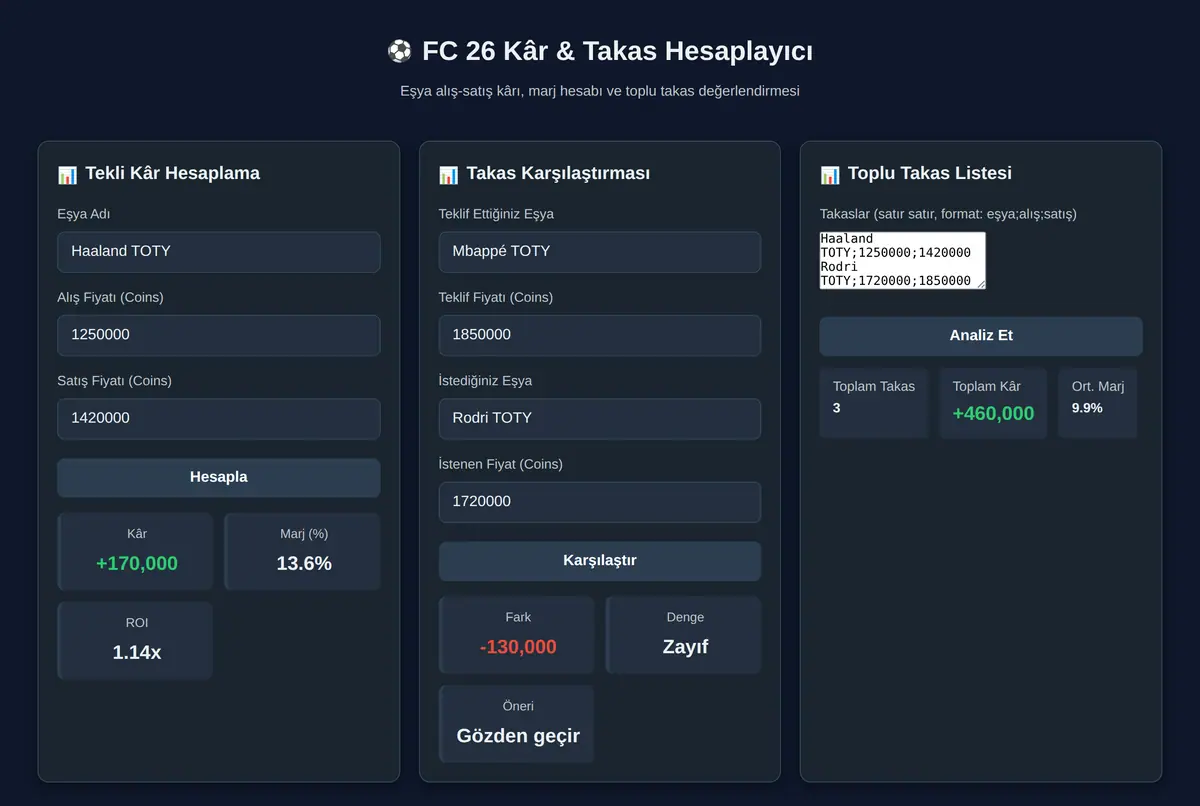This screenshot has height=806, width=1200.
Task: Focus the Alış Fiyatı field showing 1250000
Action: pyautogui.click(x=219, y=335)
